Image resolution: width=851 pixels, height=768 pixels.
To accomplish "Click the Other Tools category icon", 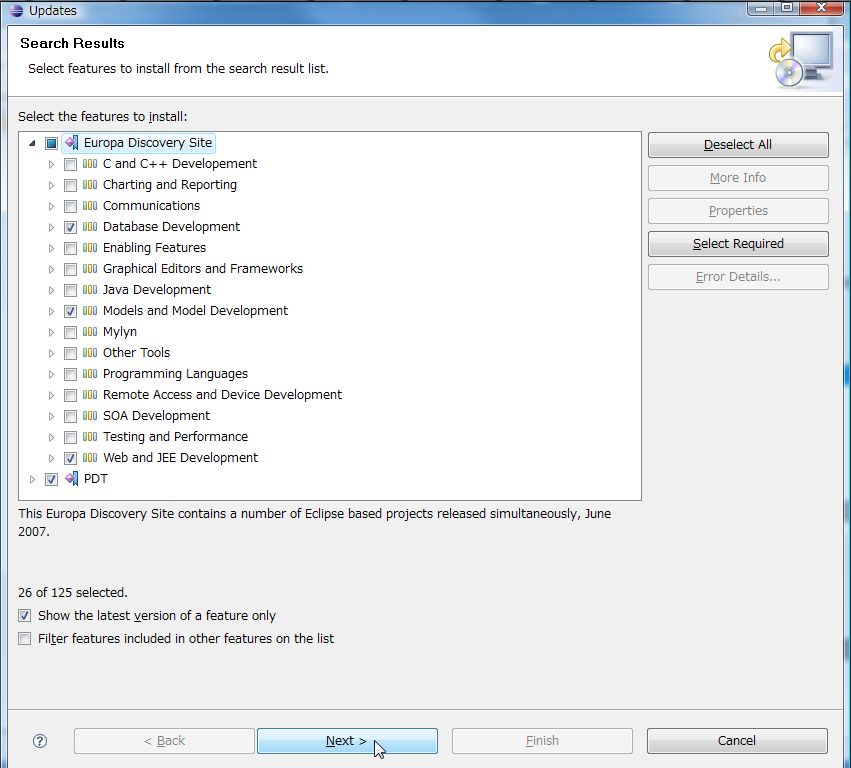I will tap(90, 353).
